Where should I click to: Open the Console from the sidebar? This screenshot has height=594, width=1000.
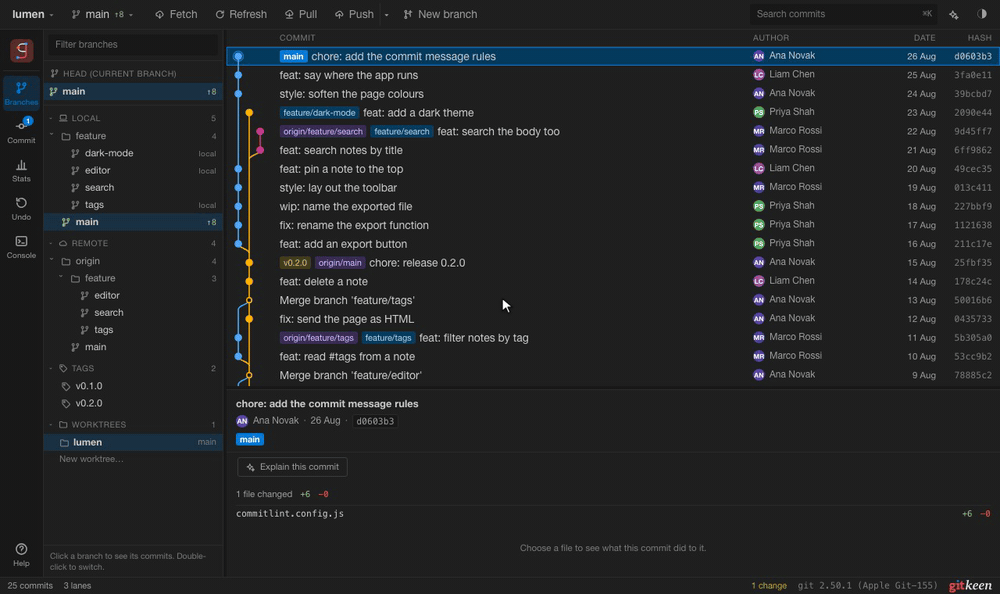point(21,246)
